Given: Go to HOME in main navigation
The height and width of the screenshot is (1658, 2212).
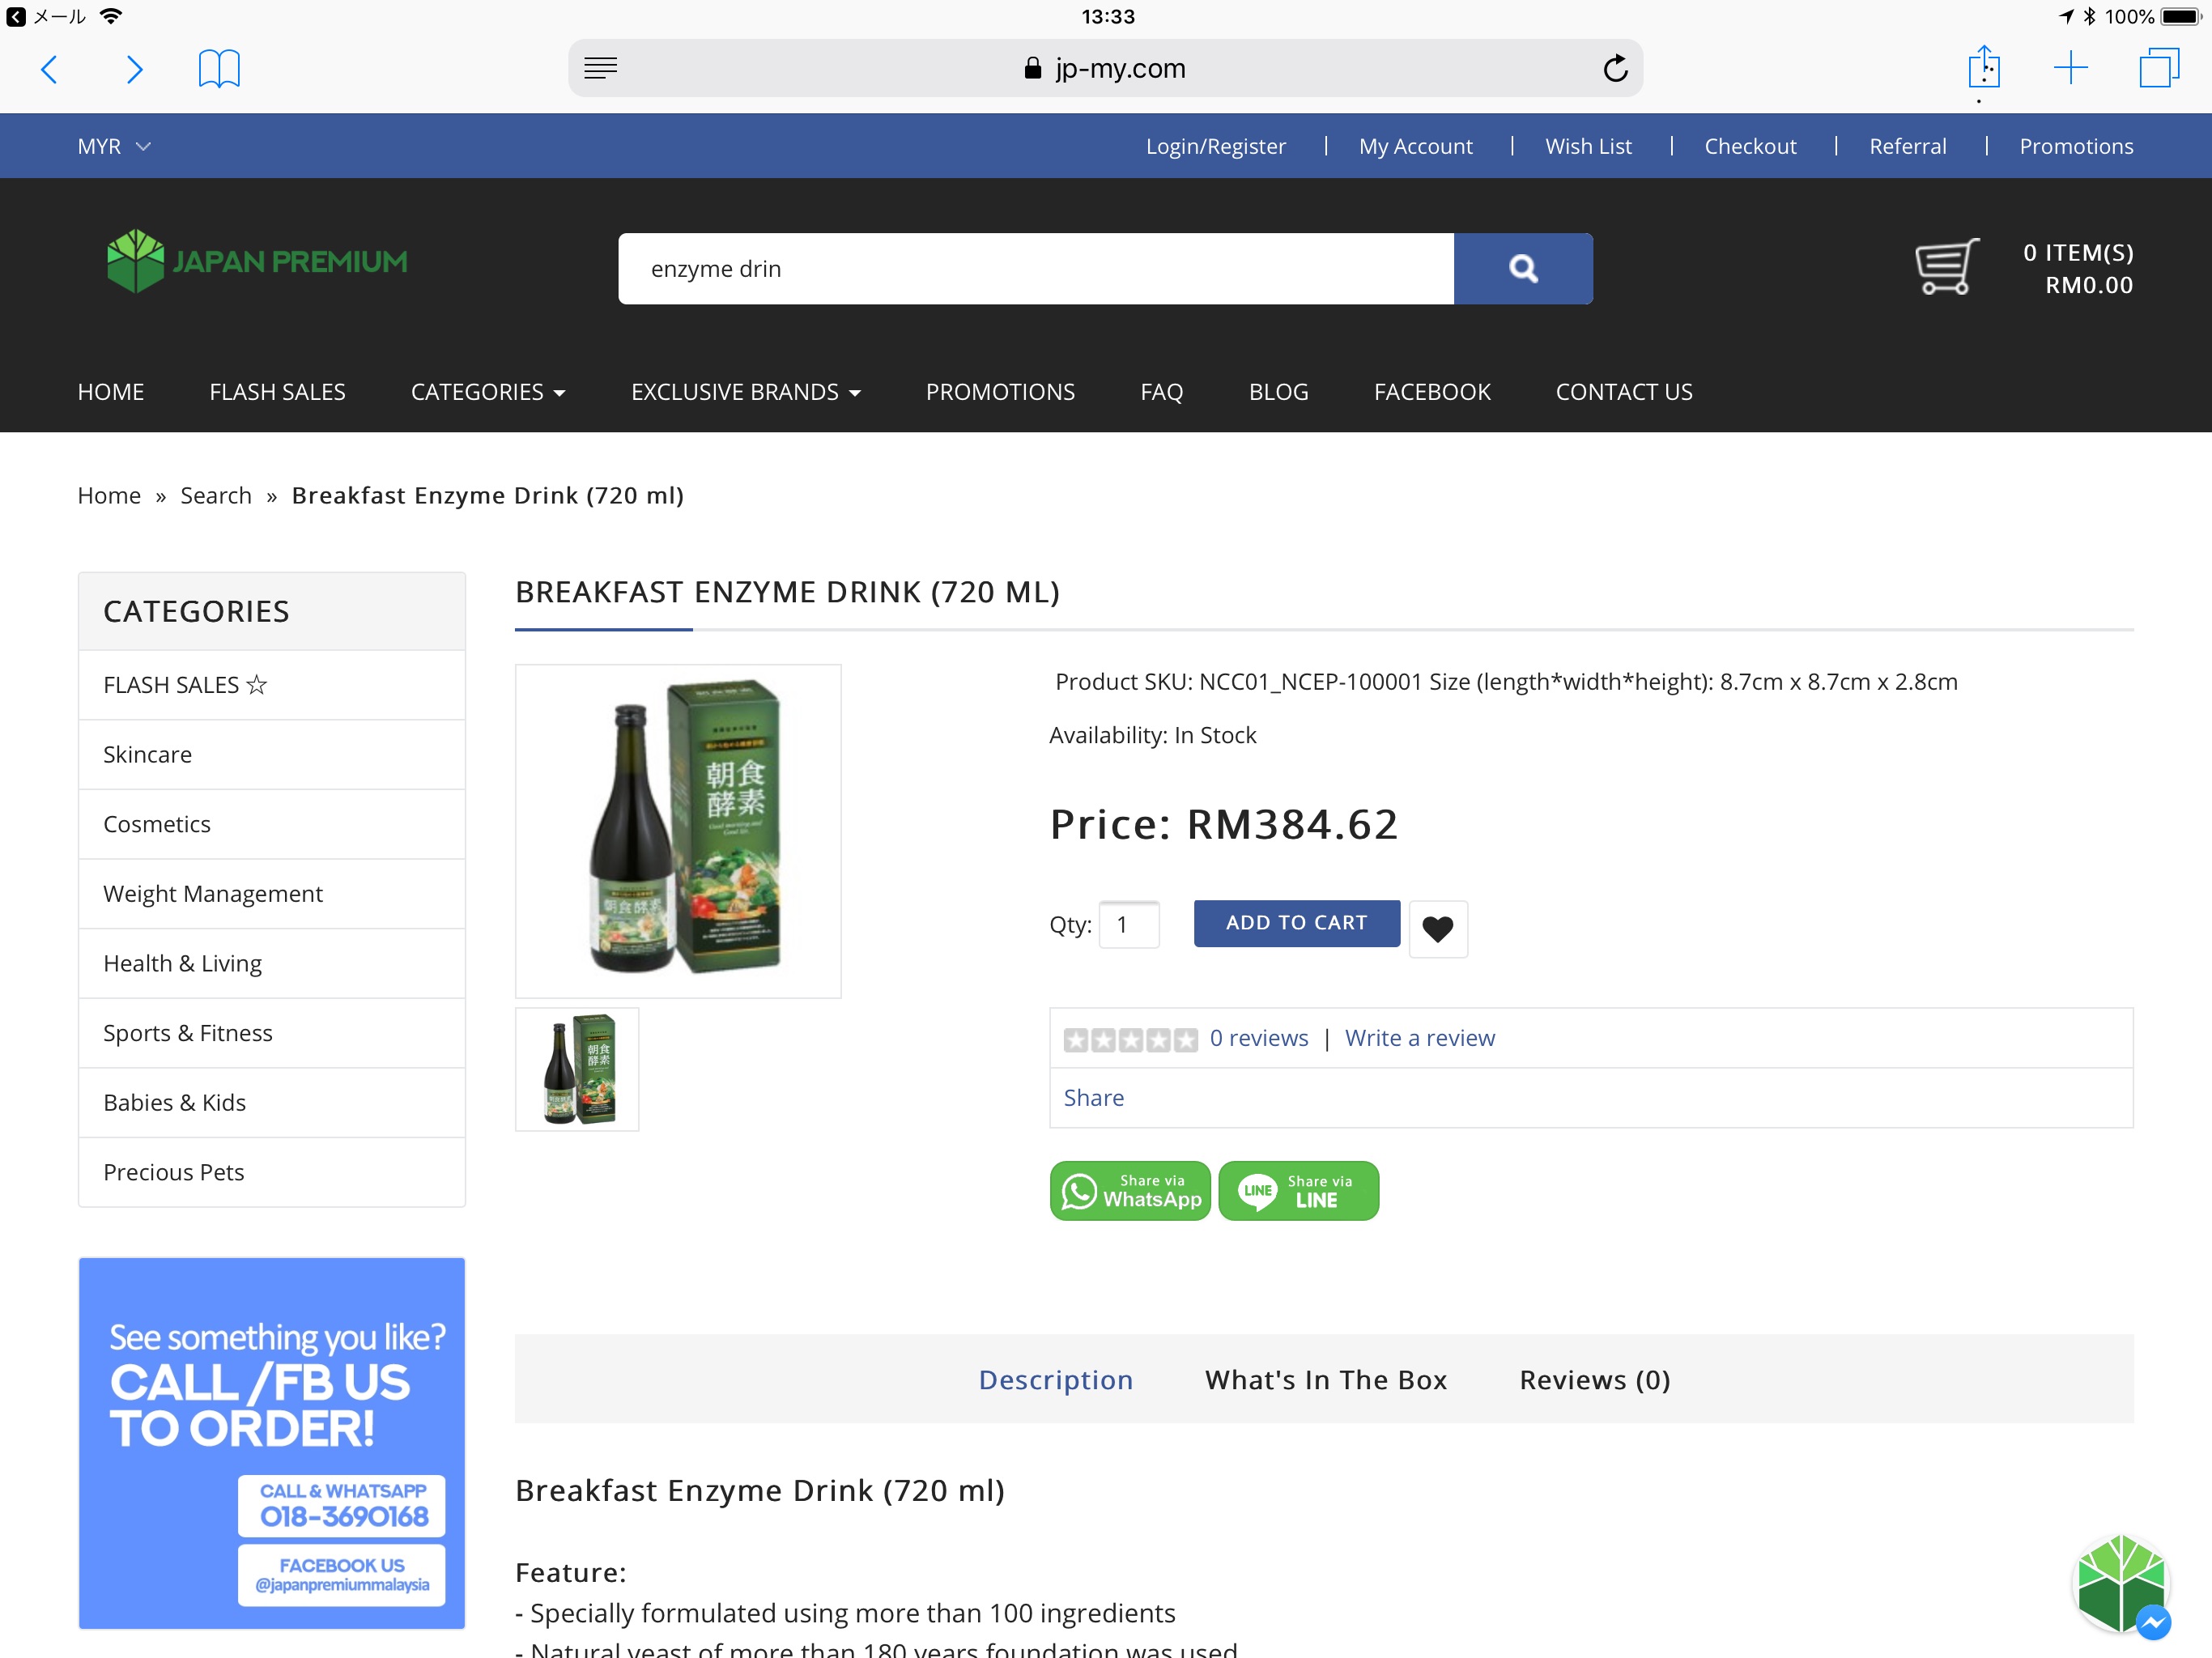Looking at the screenshot, I should click(111, 391).
